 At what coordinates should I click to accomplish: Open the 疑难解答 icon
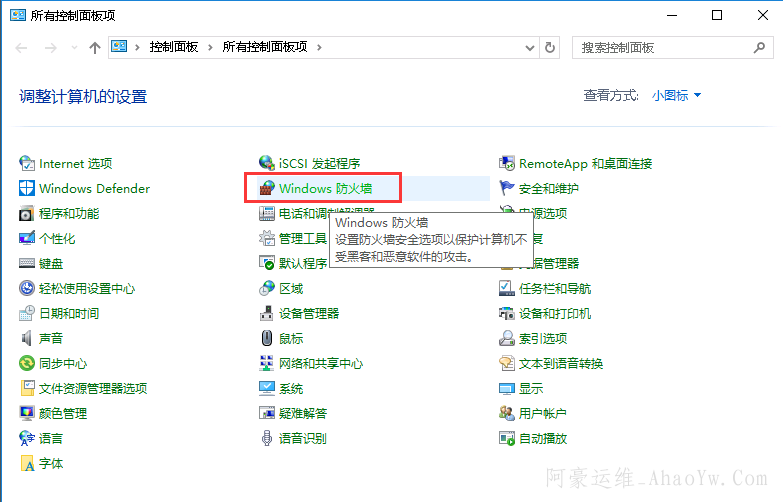point(267,413)
